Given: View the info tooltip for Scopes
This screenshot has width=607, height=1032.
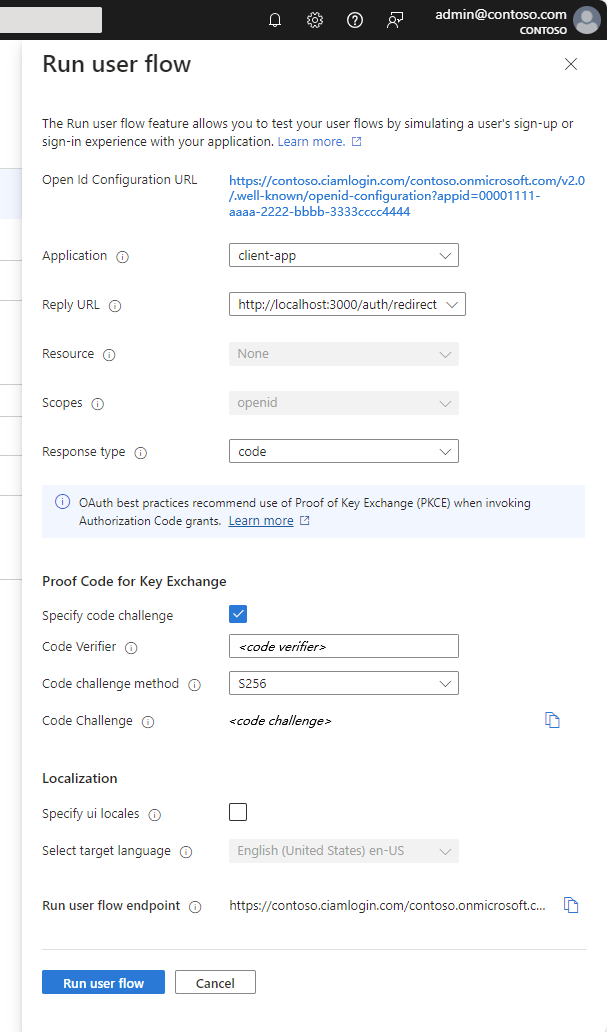Looking at the screenshot, I should coord(97,404).
